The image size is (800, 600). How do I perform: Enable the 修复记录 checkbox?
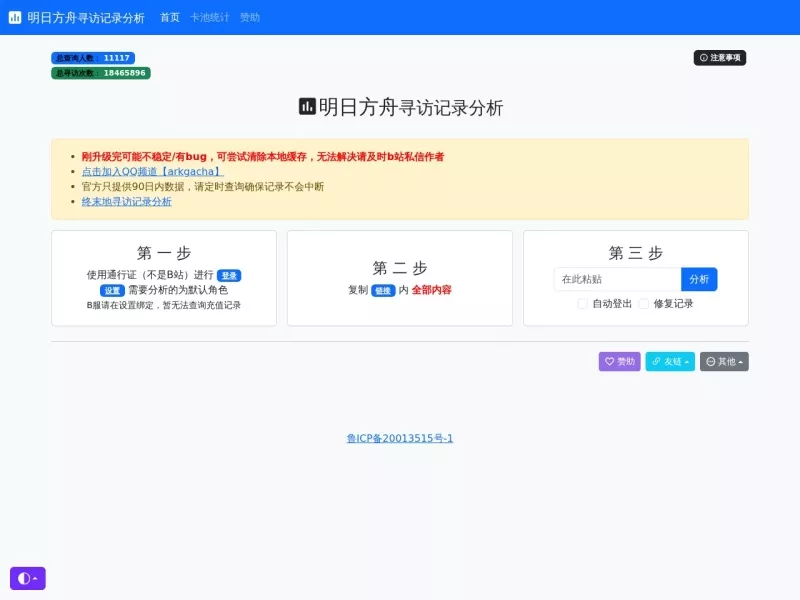tap(644, 304)
